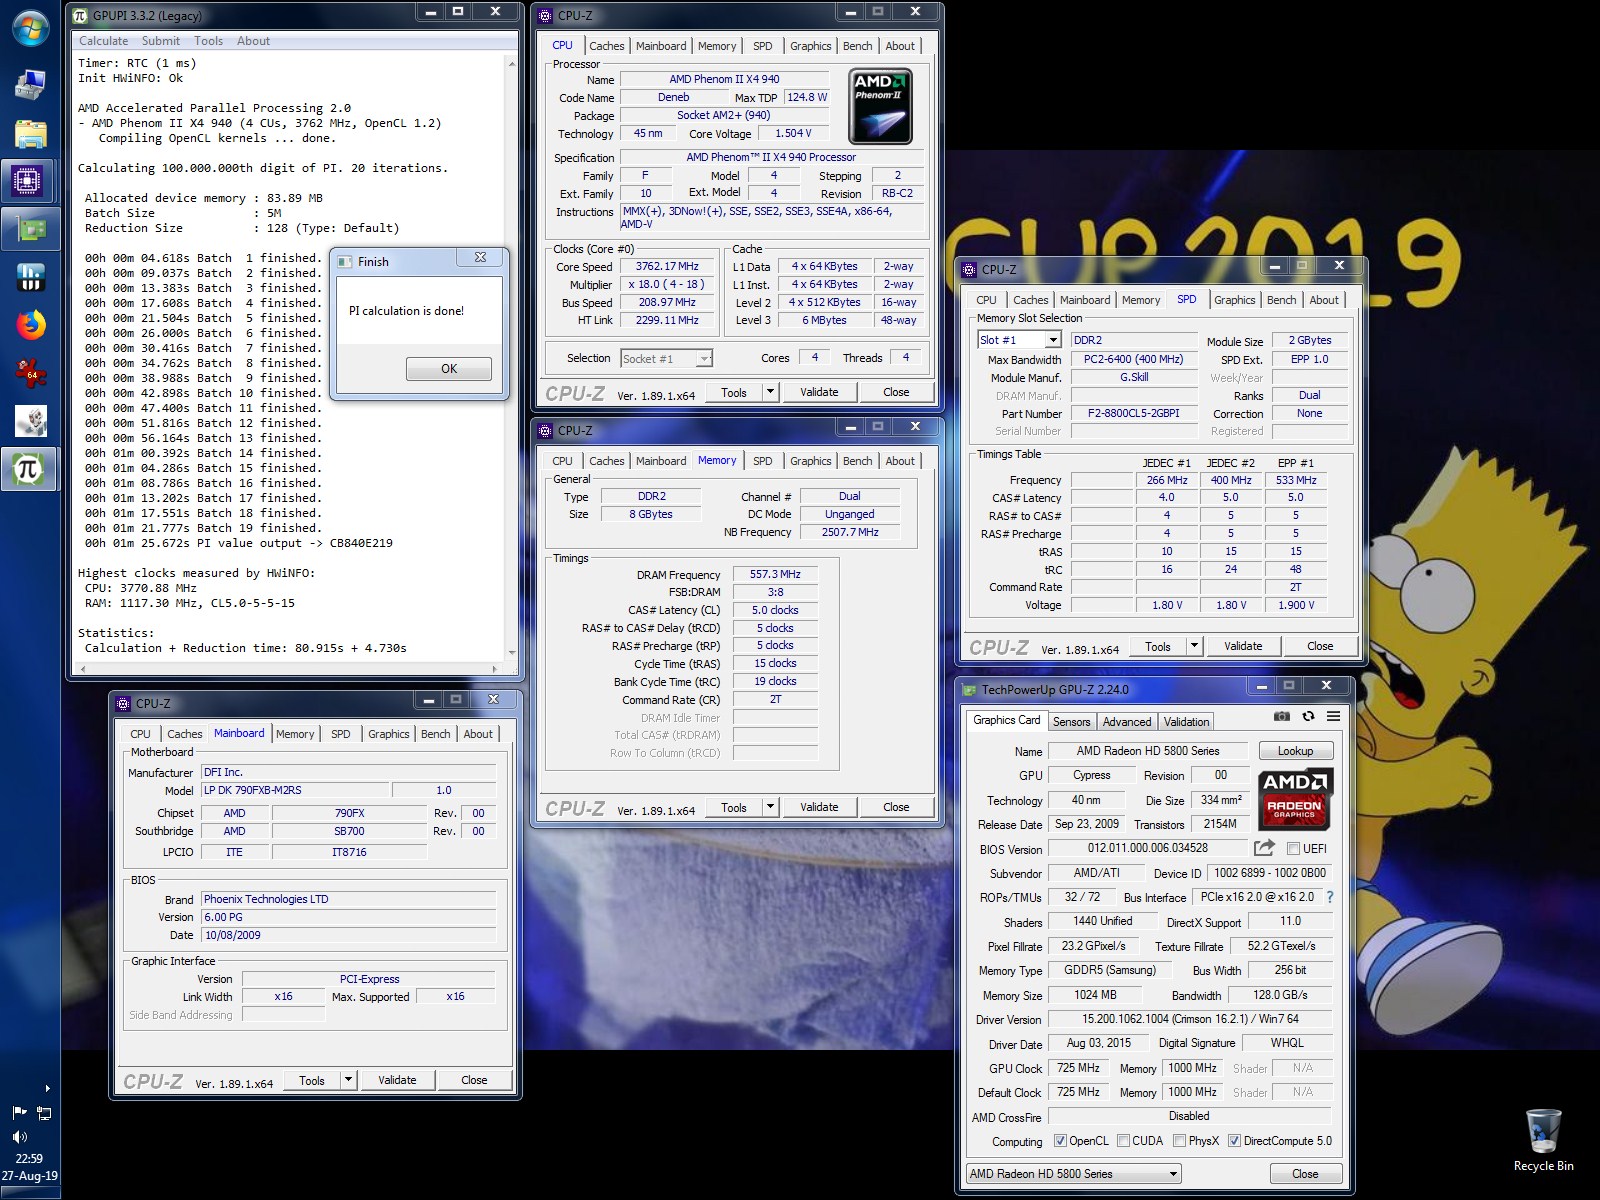
Task: Export the BIOS using share arrow icon
Action: (1264, 848)
